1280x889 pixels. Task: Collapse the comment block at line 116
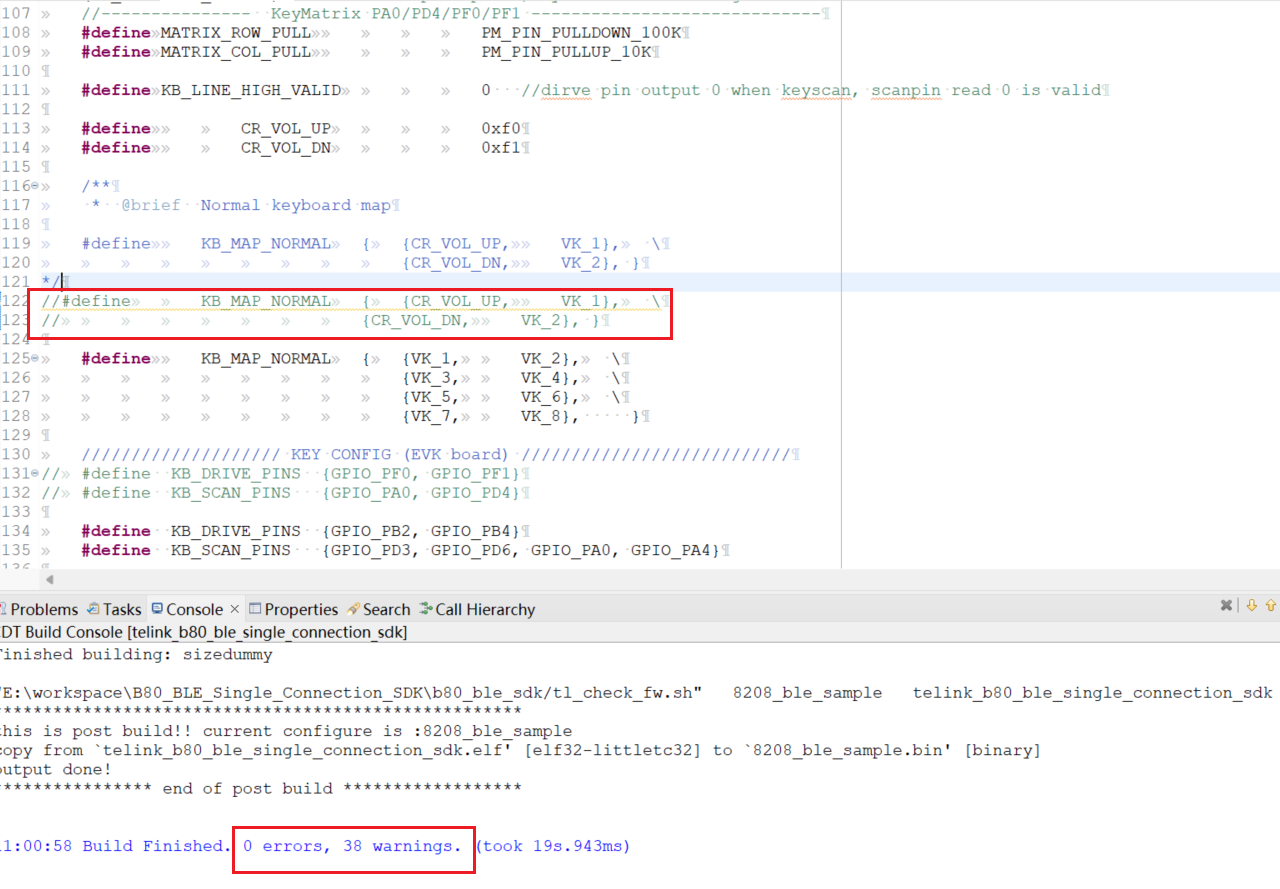tap(35, 186)
